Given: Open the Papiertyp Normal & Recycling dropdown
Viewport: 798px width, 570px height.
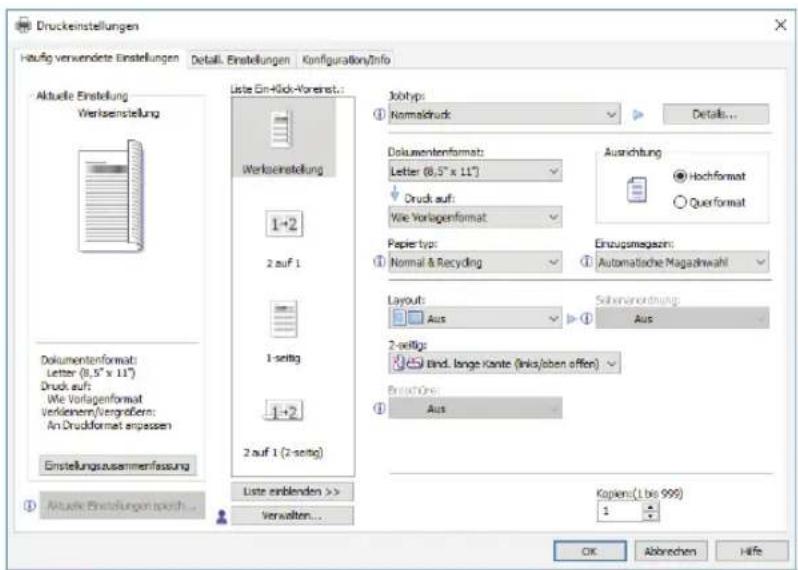Looking at the screenshot, I should coord(475,262).
